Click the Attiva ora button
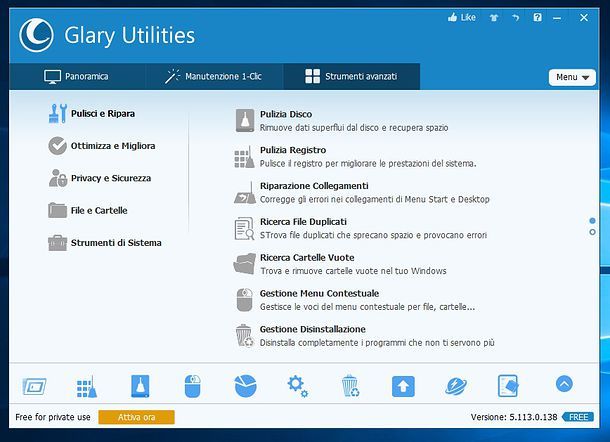The height and width of the screenshot is (442, 610). click(137, 417)
